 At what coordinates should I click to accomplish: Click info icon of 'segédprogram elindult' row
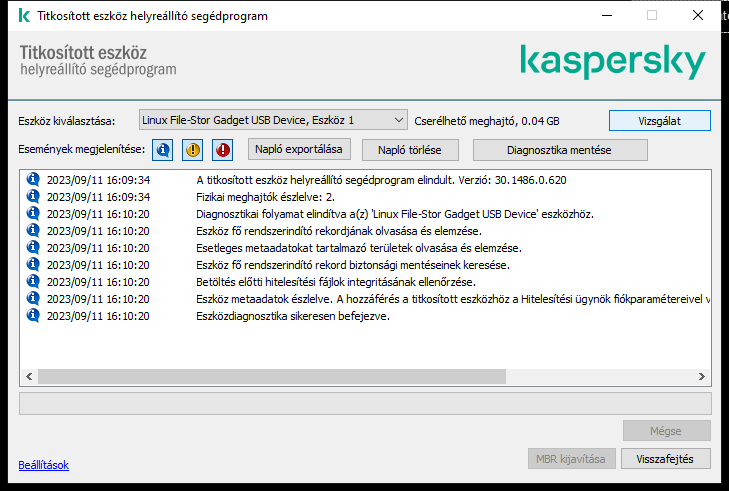click(33, 179)
